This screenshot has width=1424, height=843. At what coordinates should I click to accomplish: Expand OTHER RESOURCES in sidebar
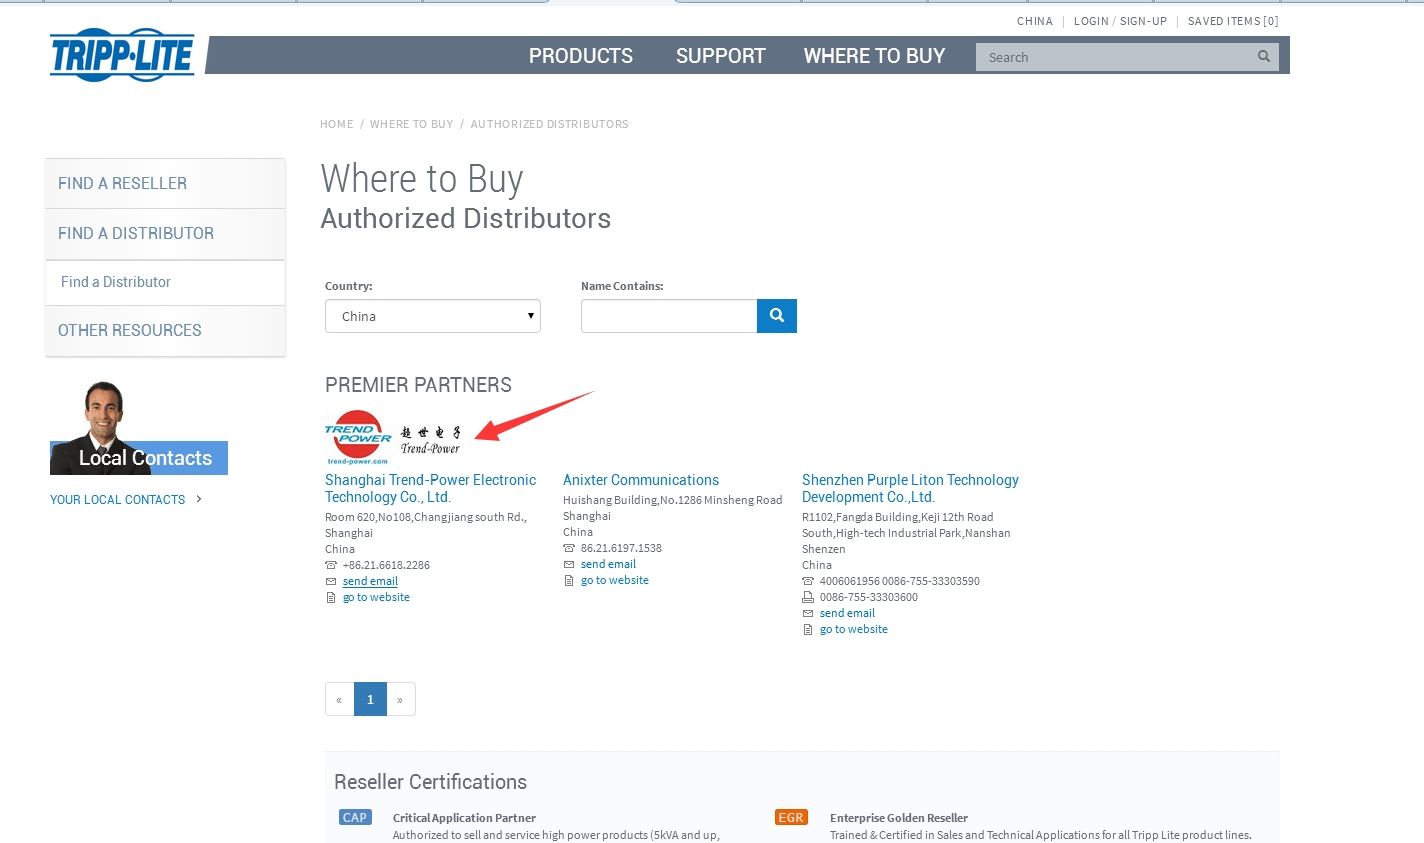click(x=165, y=330)
